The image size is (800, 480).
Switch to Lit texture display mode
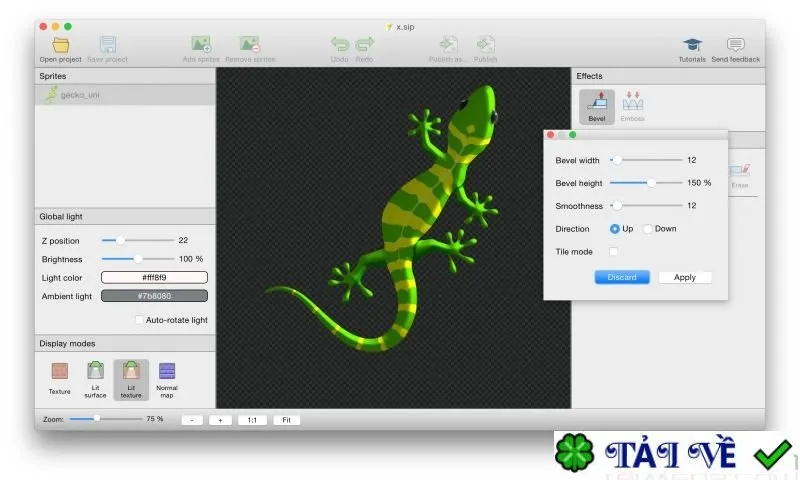131,380
